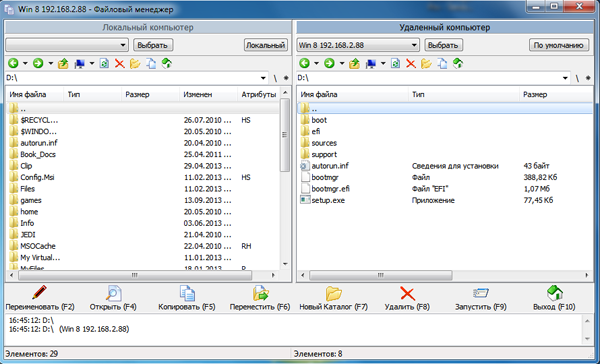Screen dimensions: 600x364
Task: Click green home icon in local toolbar
Action: [166, 63]
